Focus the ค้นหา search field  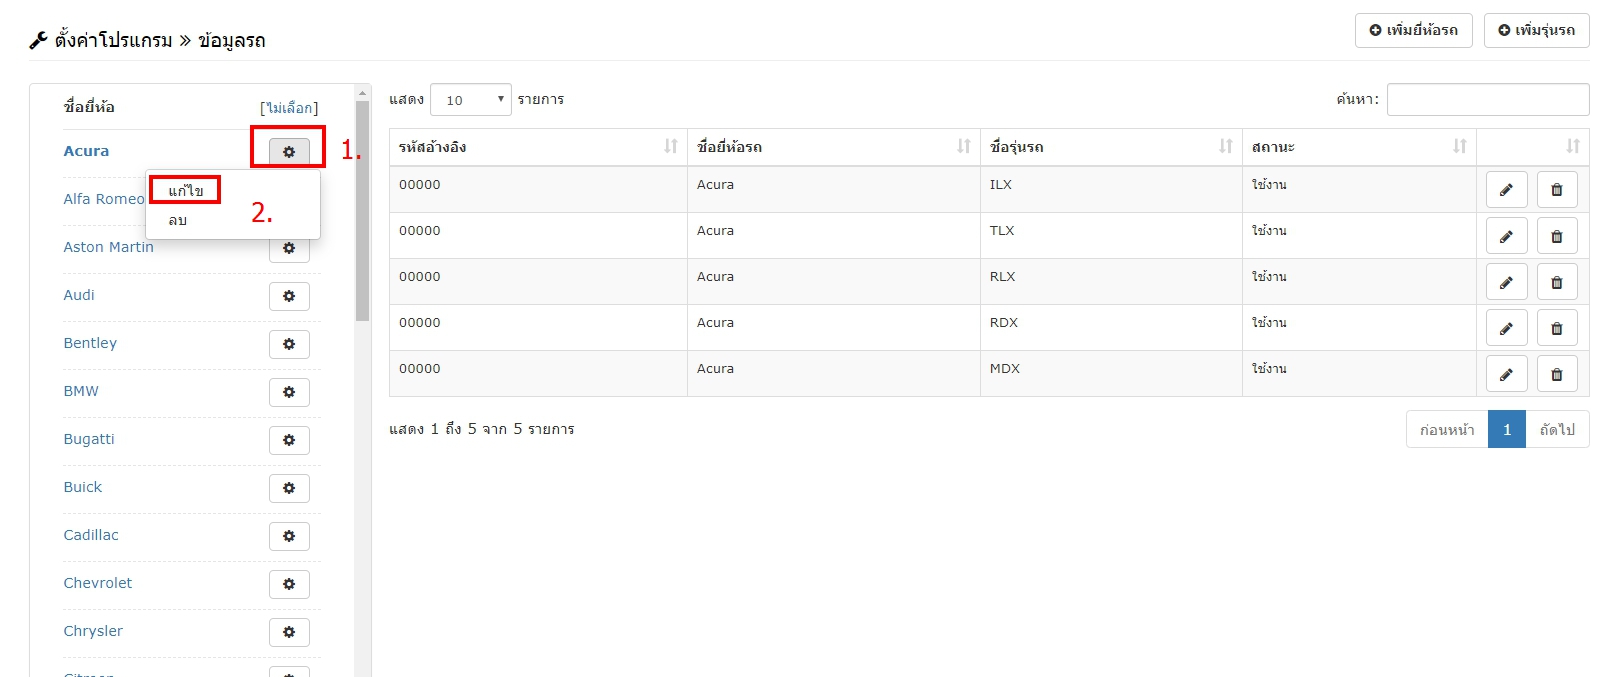1488,100
